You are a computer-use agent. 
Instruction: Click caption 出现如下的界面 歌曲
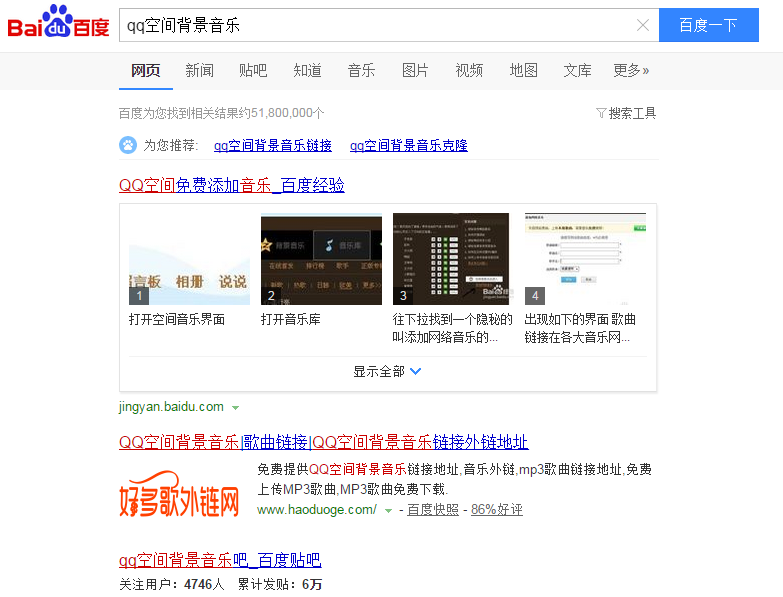580,319
